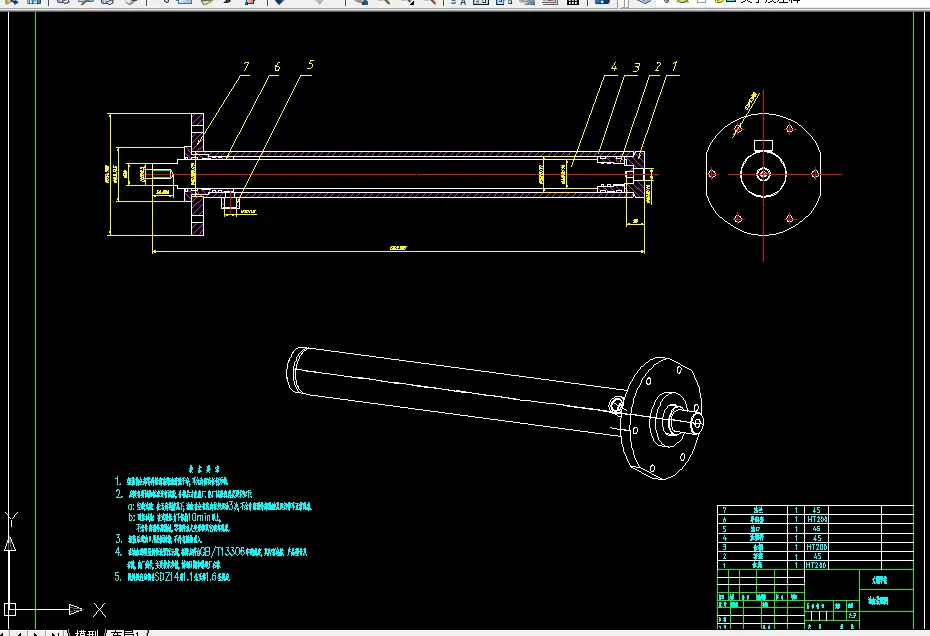Select balloon number 1 leader label

pos(674,66)
